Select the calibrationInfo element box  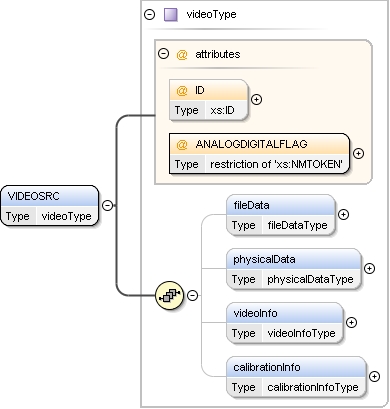pyautogui.click(x=296, y=377)
